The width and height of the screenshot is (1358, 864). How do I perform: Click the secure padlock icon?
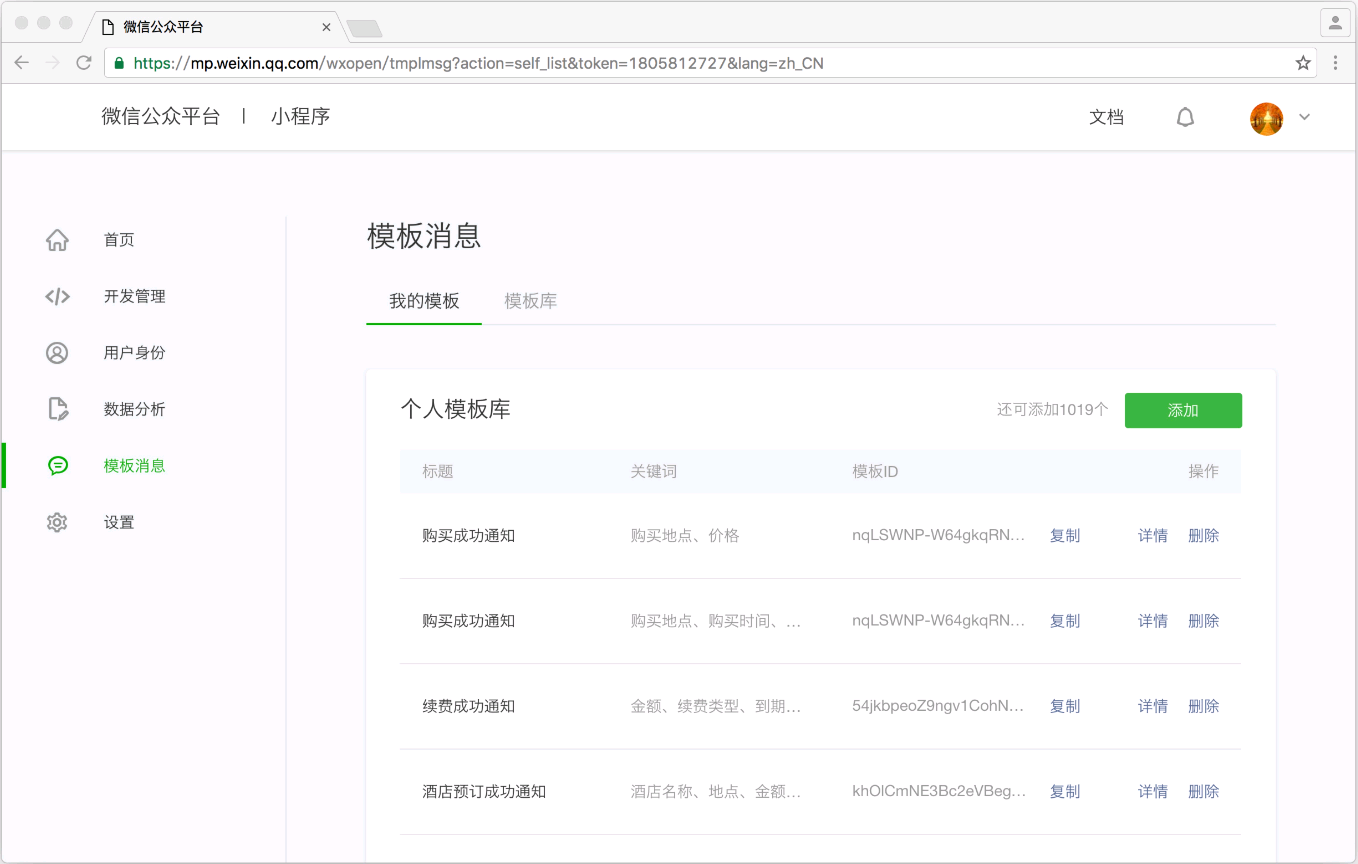tap(120, 63)
